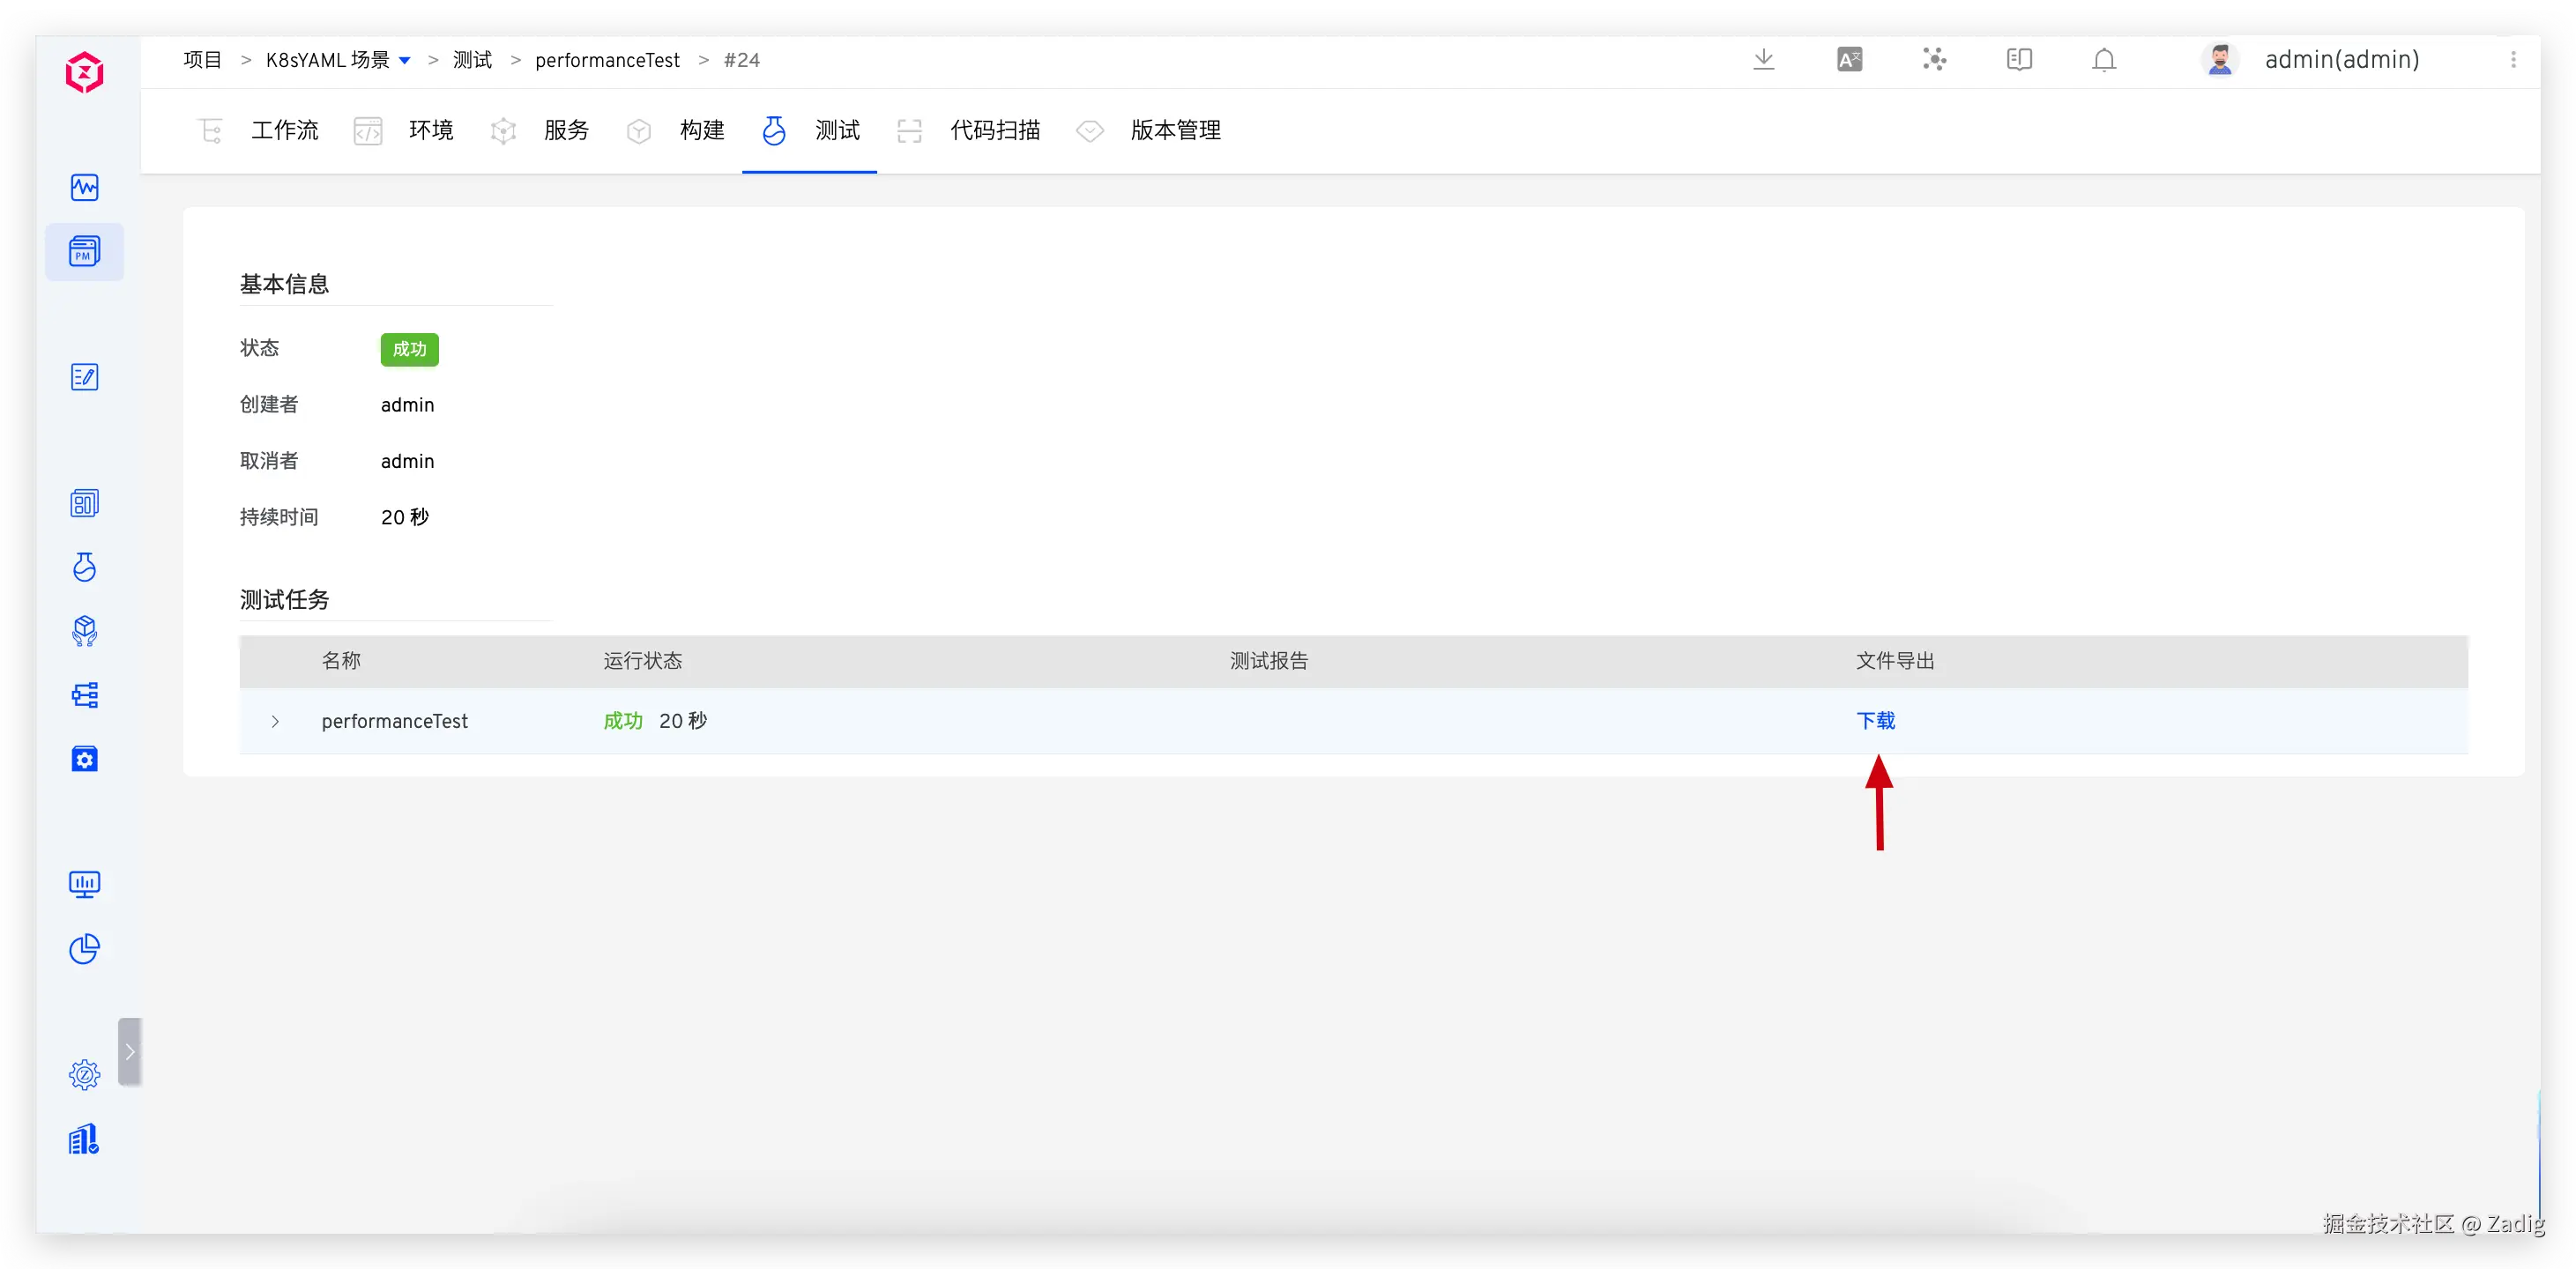Expand the performanceTest task row

click(275, 721)
